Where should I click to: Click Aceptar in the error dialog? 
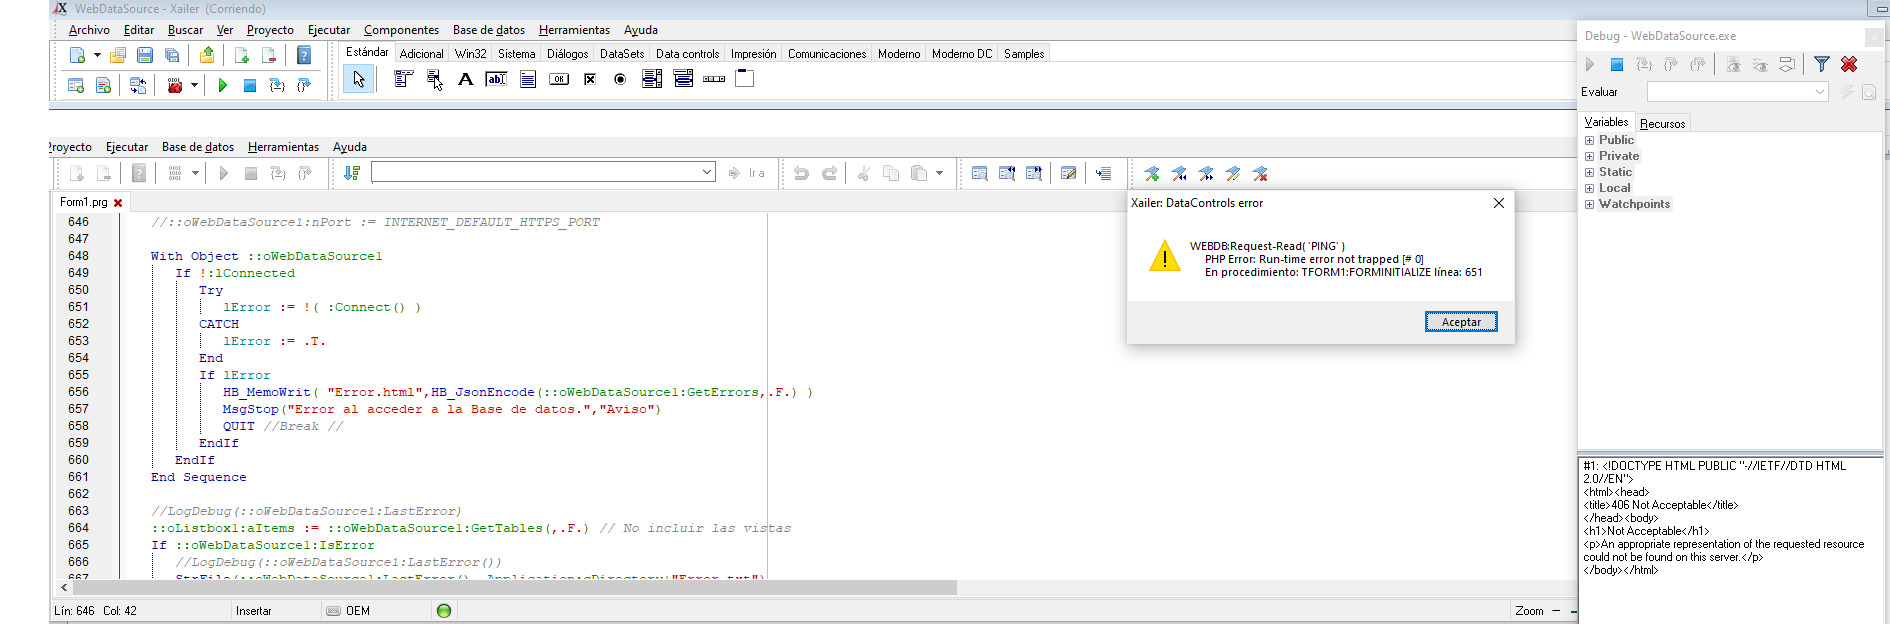(1461, 322)
